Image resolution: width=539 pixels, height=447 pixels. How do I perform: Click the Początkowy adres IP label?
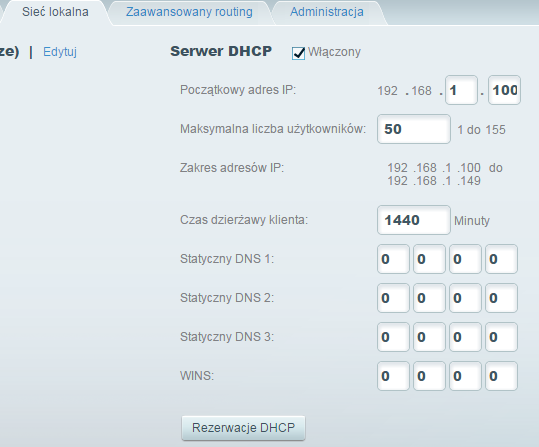pos(238,90)
